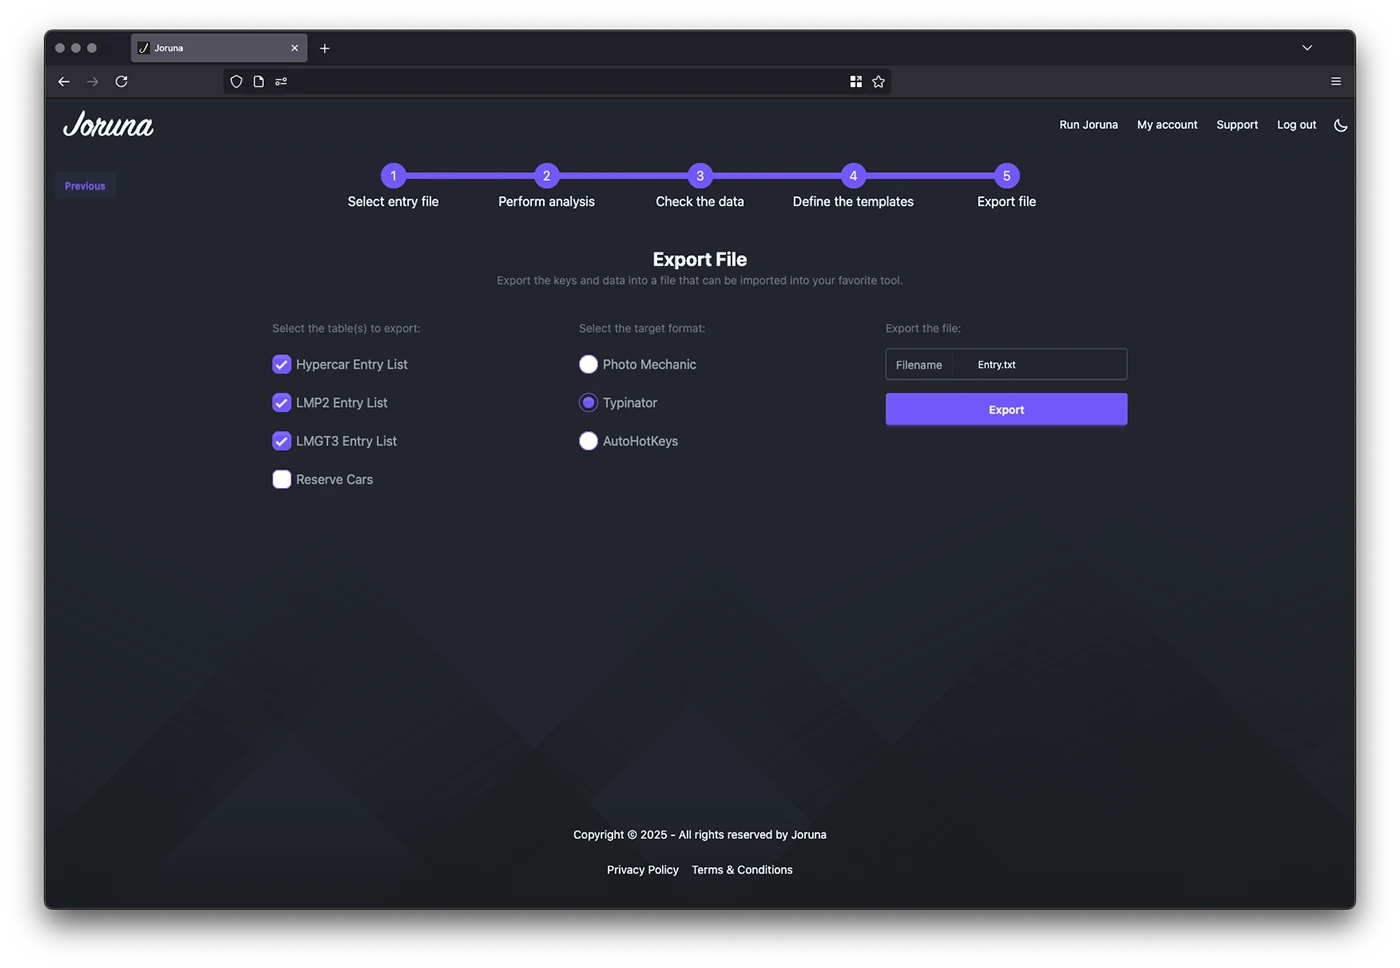This screenshot has width=1400, height=968.
Task: Click the browser reload icon
Action: (x=121, y=82)
